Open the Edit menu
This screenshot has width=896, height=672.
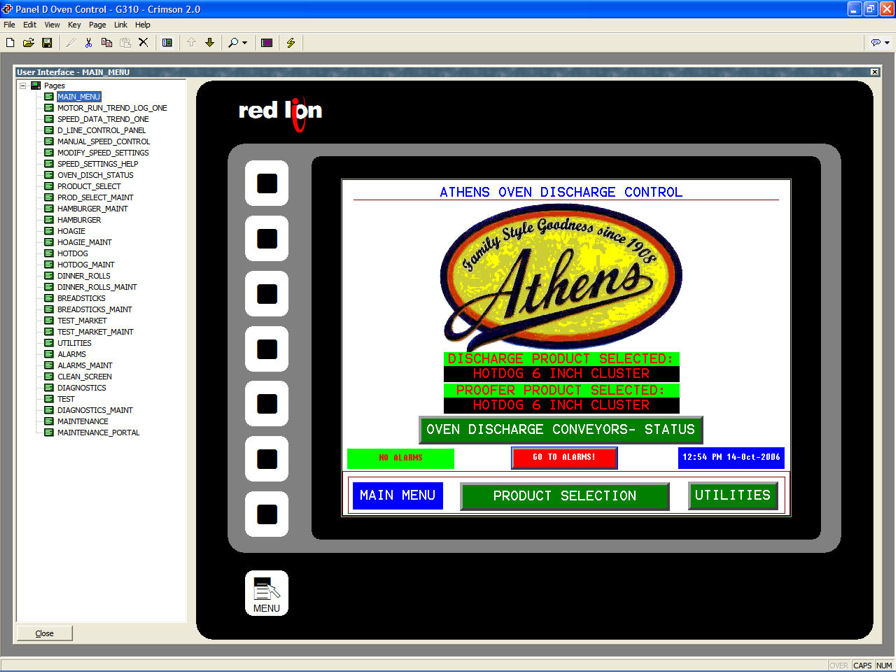click(30, 25)
